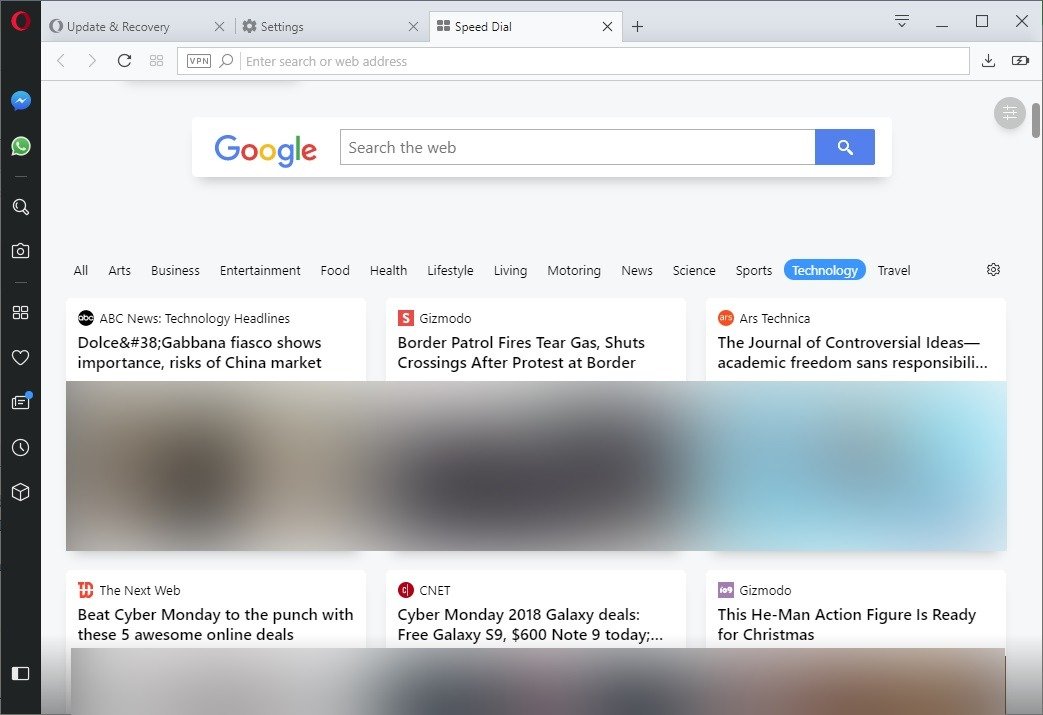Open WhatsApp in the sidebar
Screen dimensions: 1043x715
tap(21, 146)
